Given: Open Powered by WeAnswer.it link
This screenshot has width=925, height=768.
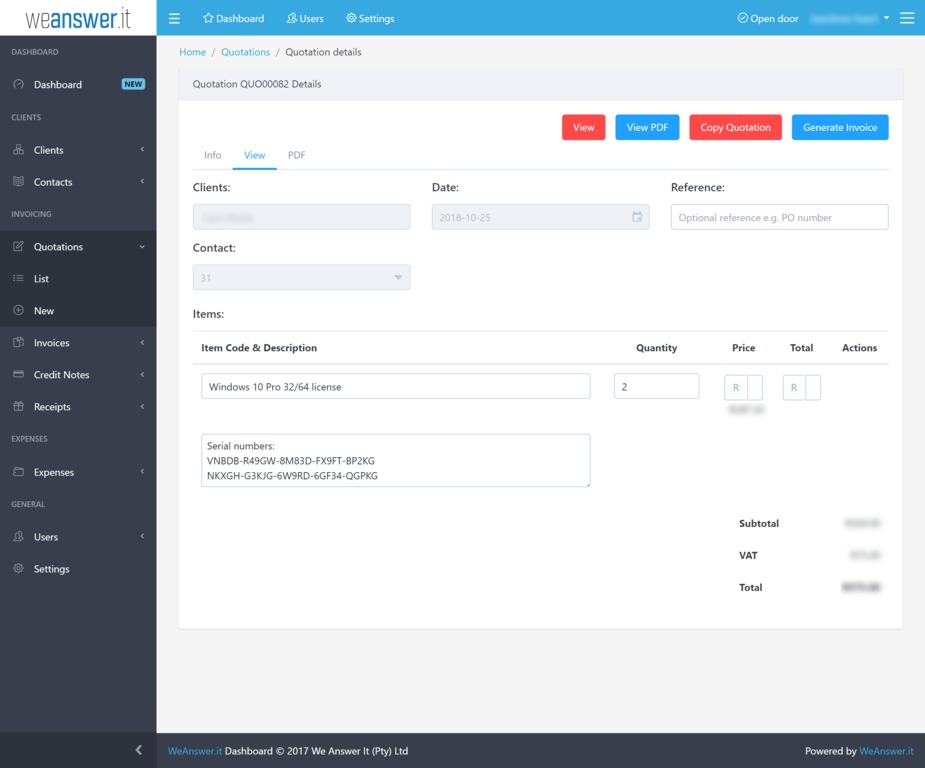Looking at the screenshot, I should click(886, 751).
